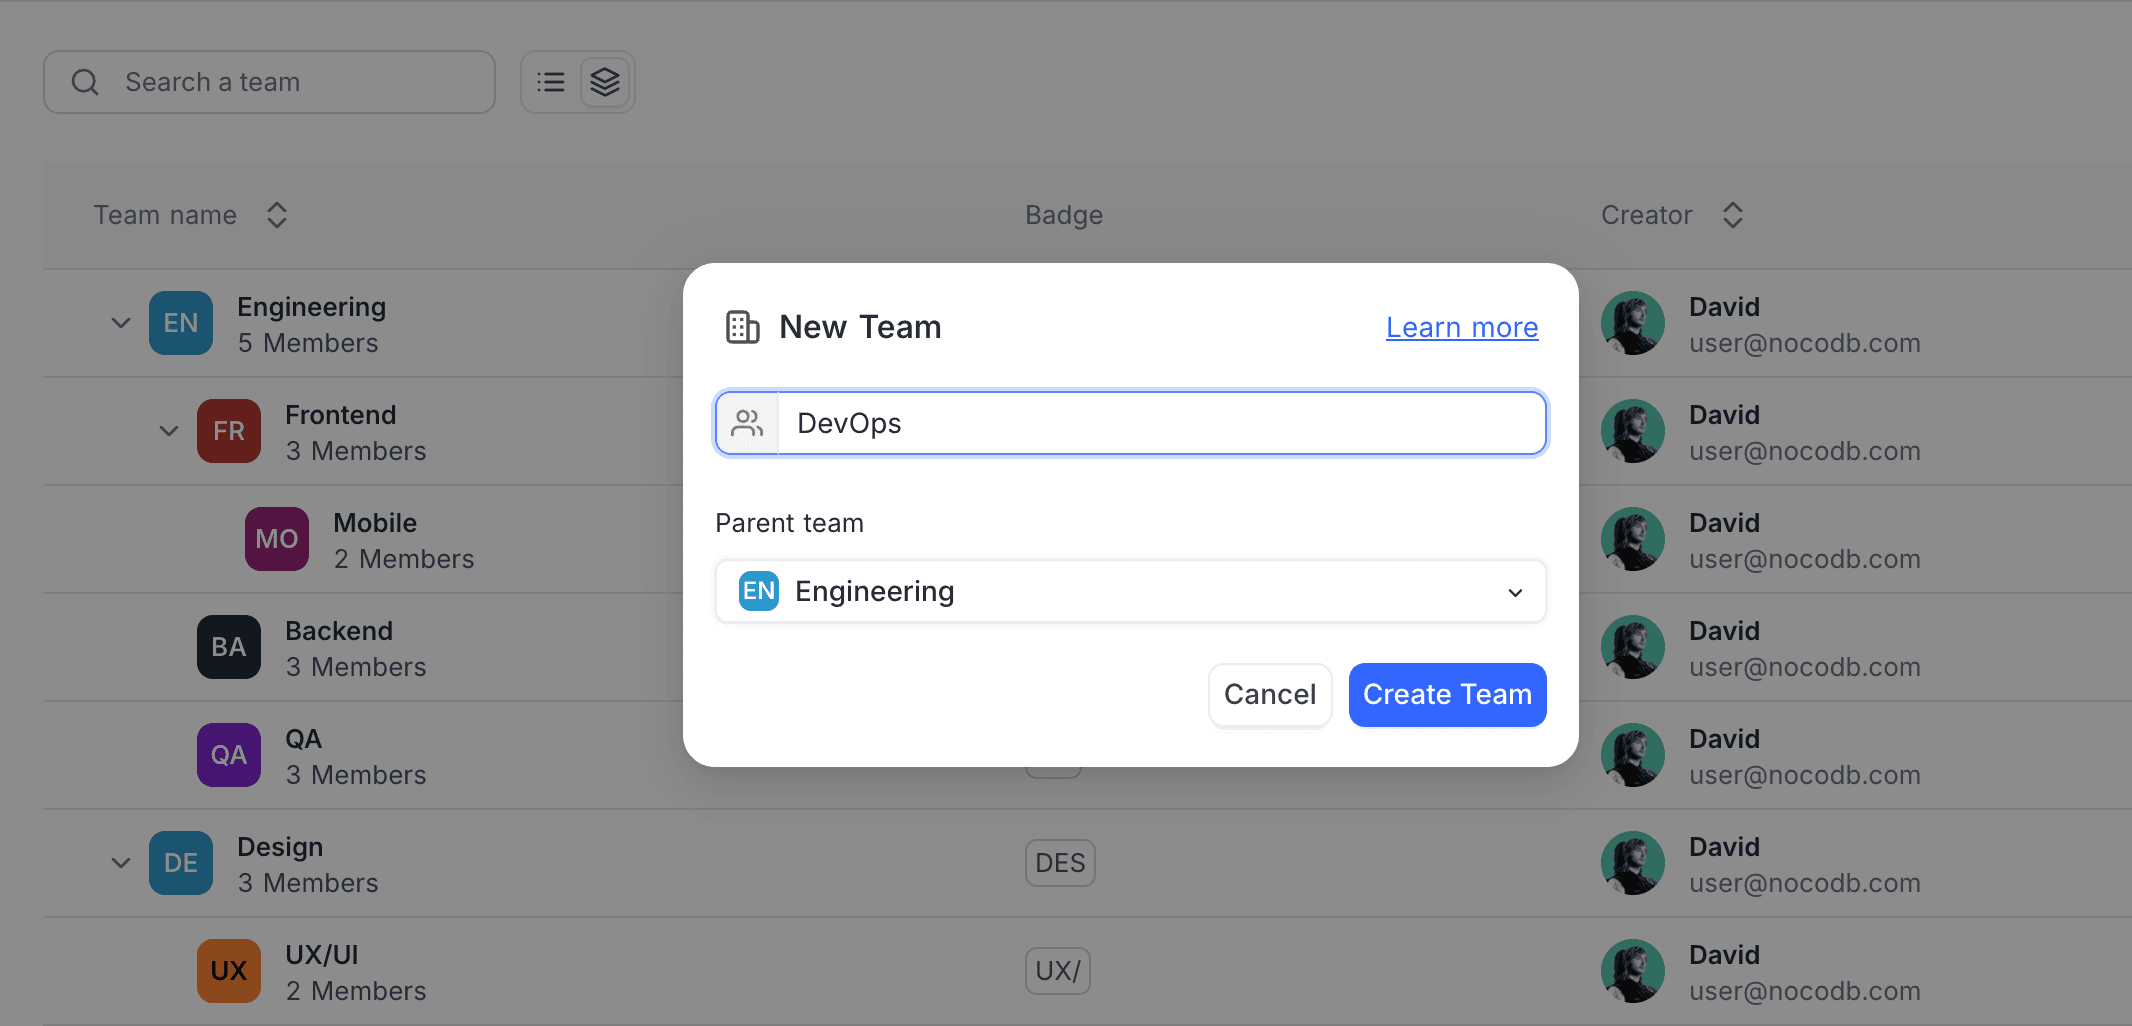Collapse the Design team row
Viewport: 2132px width, 1026px height.
point(121,863)
